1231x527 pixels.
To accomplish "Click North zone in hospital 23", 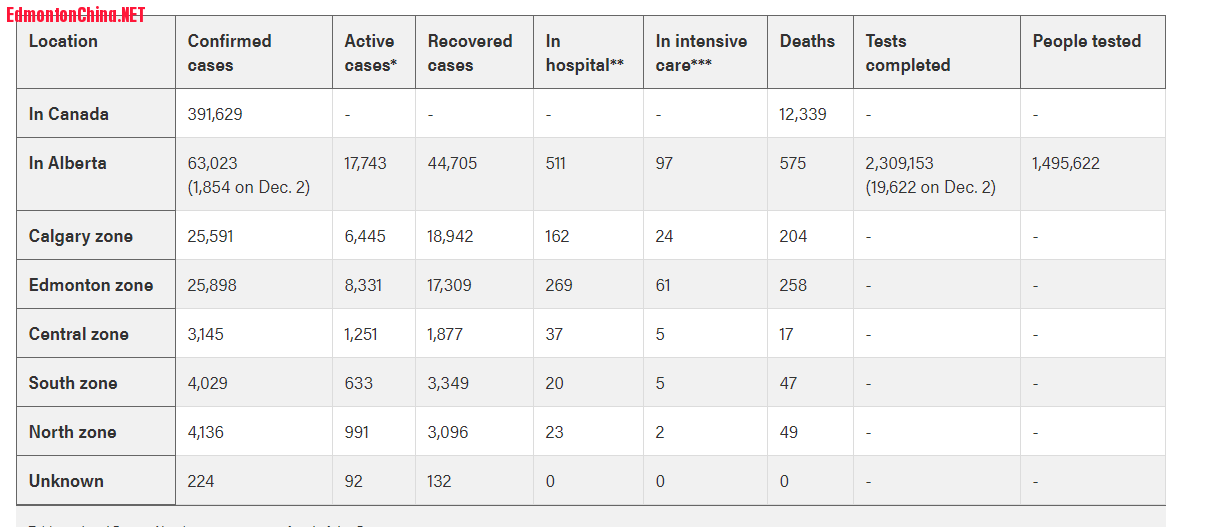I will 555,432.
